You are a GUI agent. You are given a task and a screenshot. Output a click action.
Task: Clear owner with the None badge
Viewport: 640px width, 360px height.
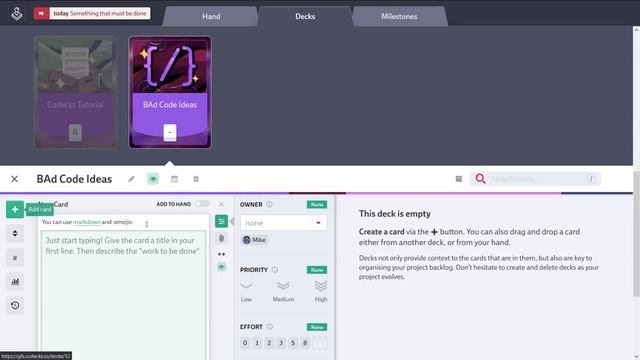[317, 204]
